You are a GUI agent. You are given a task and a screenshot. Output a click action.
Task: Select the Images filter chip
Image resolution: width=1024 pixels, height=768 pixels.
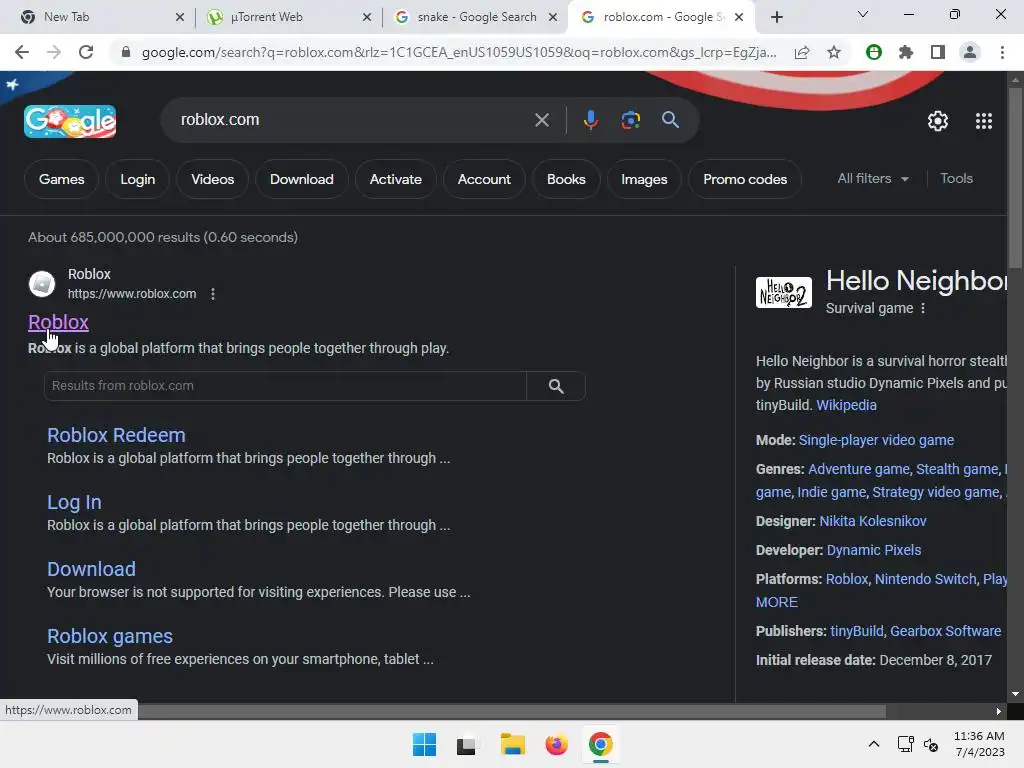[644, 180]
